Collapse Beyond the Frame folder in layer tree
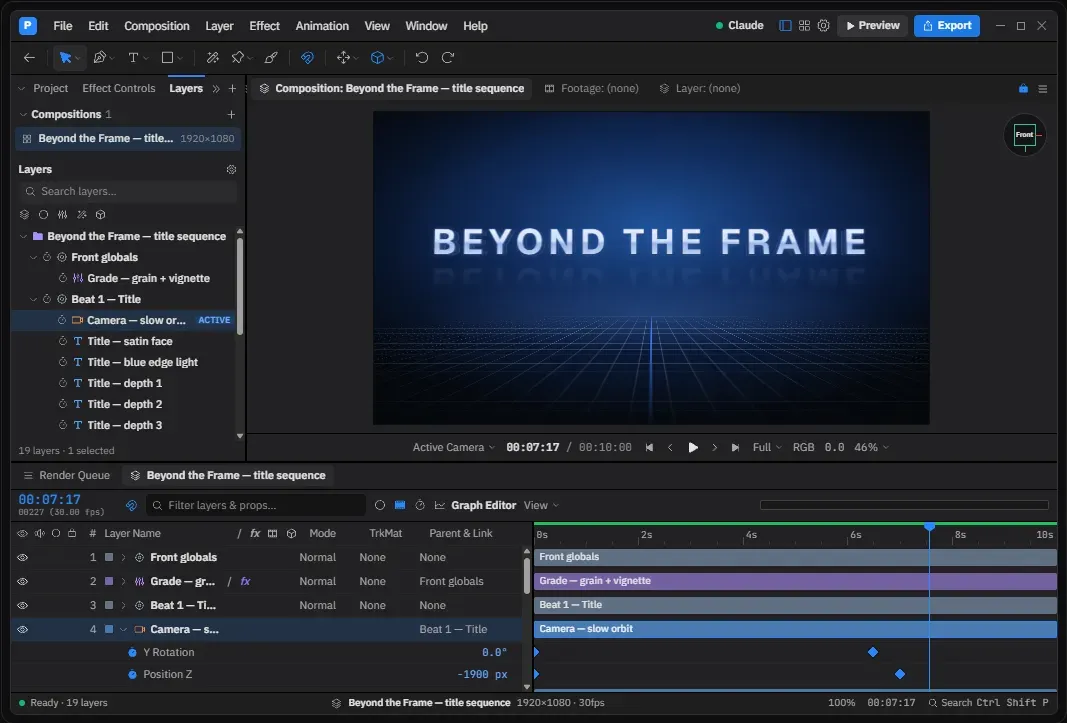The width and height of the screenshot is (1067, 723). point(23,236)
